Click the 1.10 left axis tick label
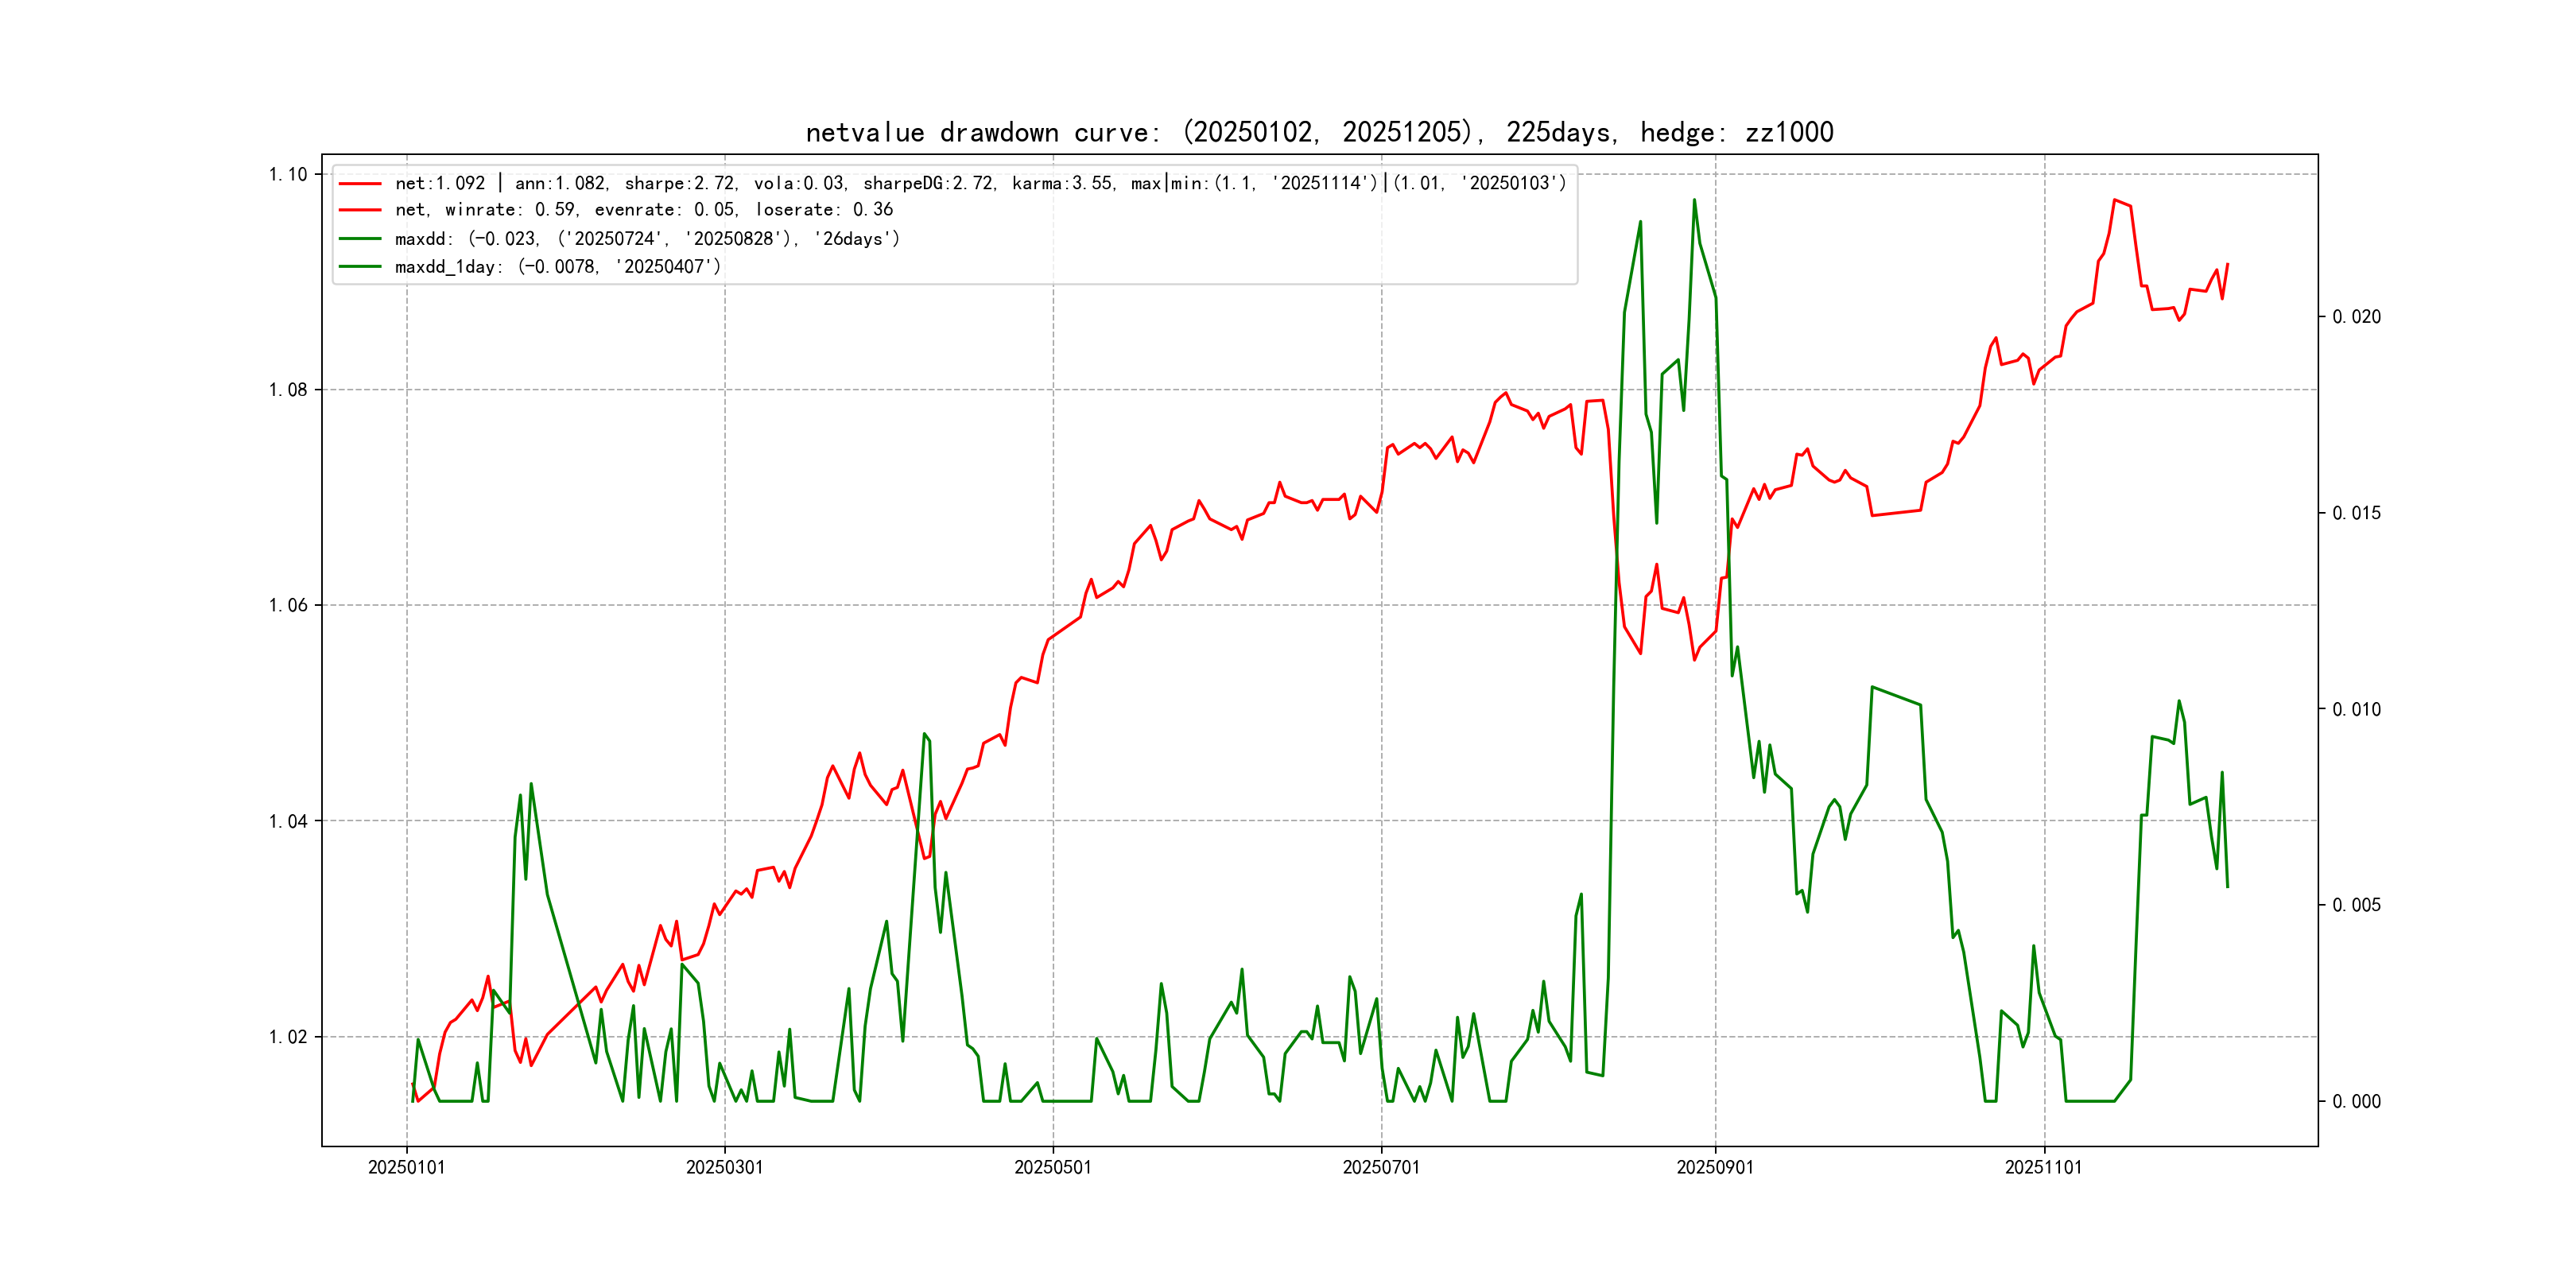This screenshot has width=2576, height=1288. coord(288,174)
